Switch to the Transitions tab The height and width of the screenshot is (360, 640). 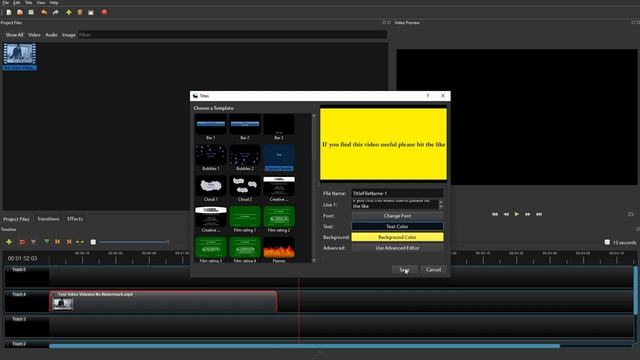[48, 219]
